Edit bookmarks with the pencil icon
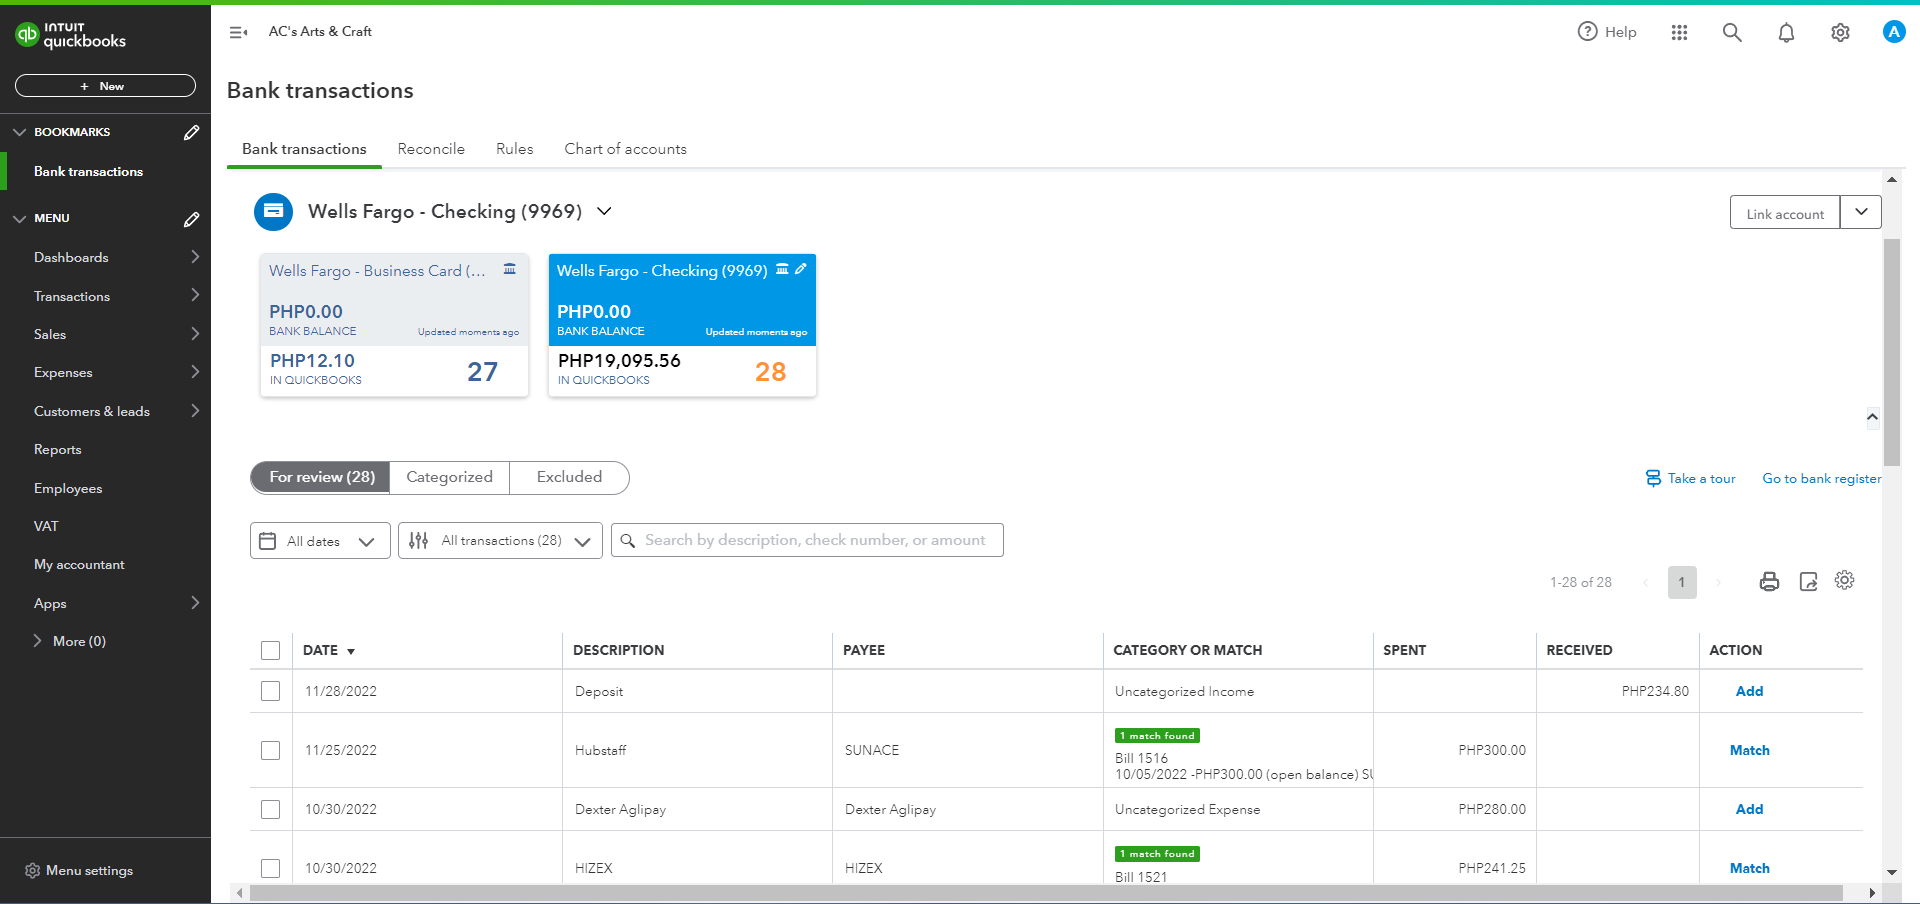This screenshot has width=1920, height=904. pyautogui.click(x=191, y=132)
